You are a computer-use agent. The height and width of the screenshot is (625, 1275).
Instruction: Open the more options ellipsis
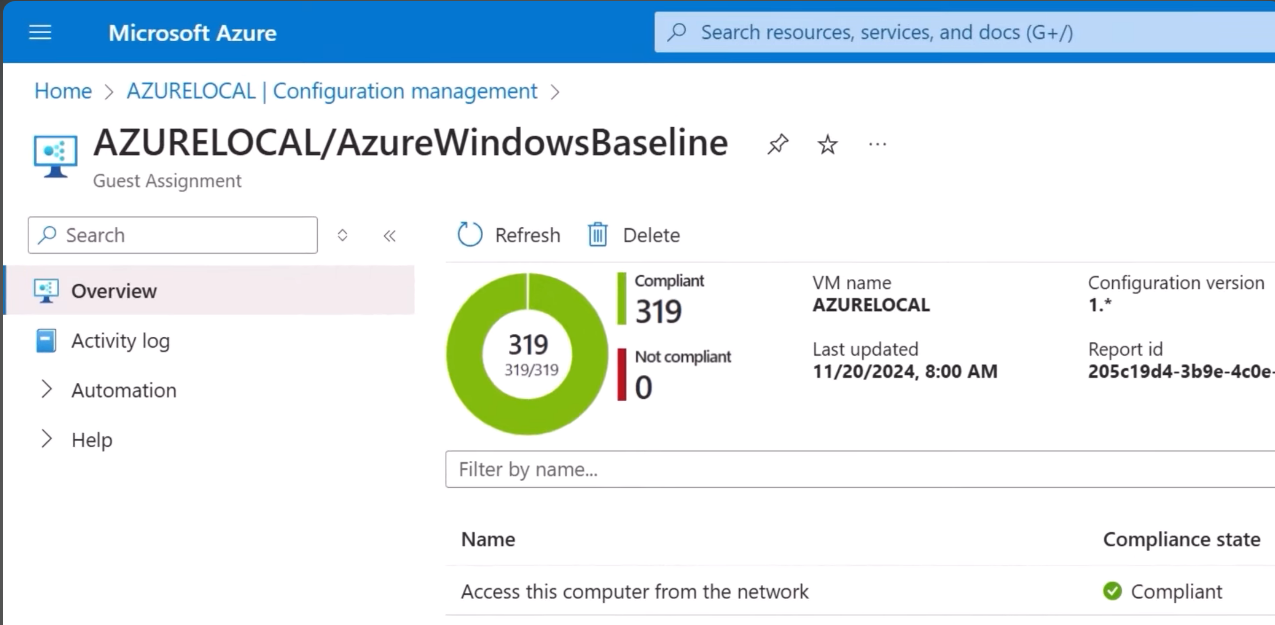point(877,145)
